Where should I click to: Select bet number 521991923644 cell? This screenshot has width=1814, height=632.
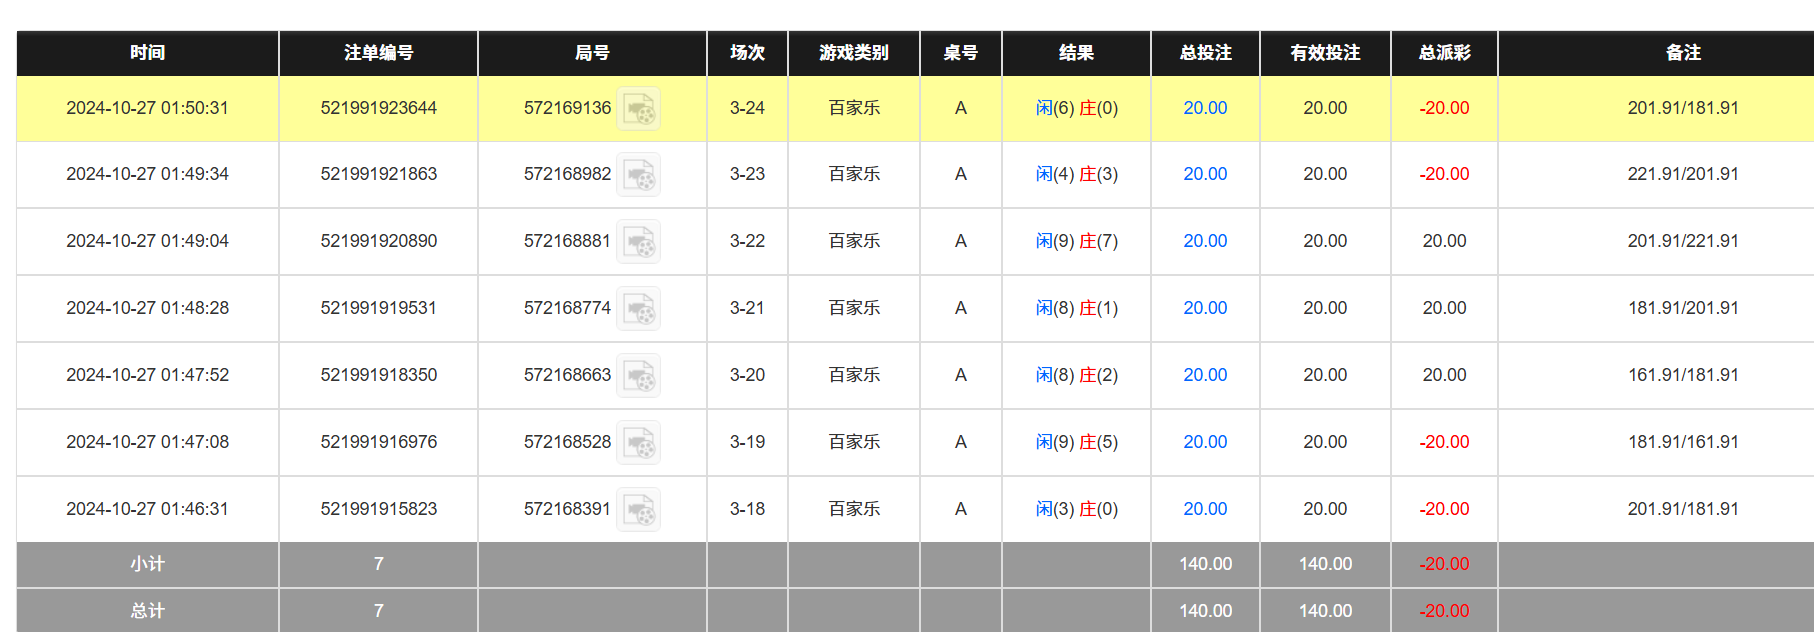coord(378,108)
